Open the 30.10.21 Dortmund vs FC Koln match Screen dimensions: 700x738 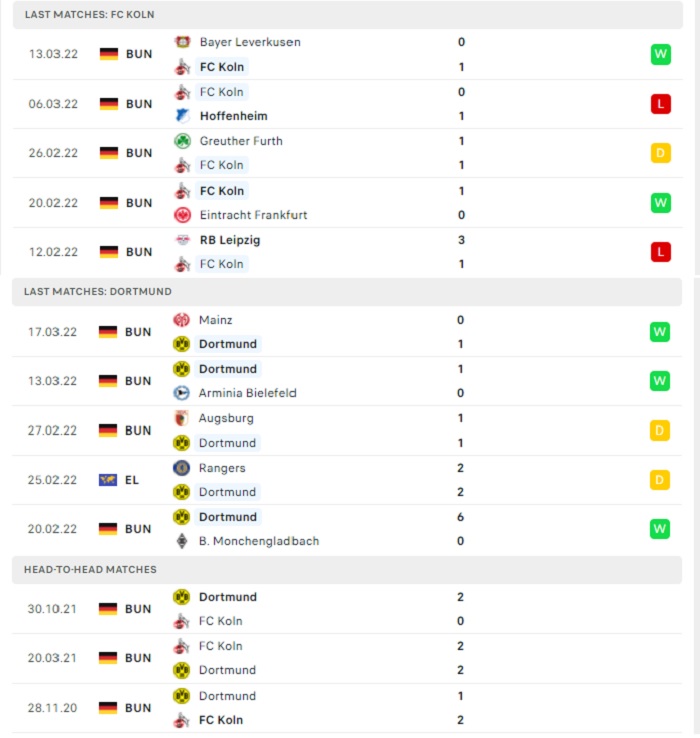coord(347,609)
